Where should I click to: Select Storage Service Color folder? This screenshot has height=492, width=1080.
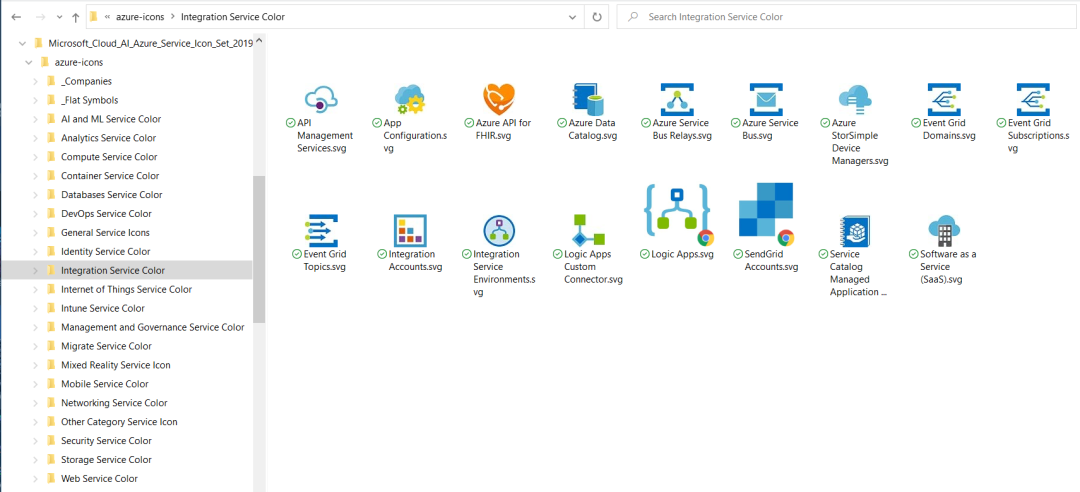click(106, 460)
